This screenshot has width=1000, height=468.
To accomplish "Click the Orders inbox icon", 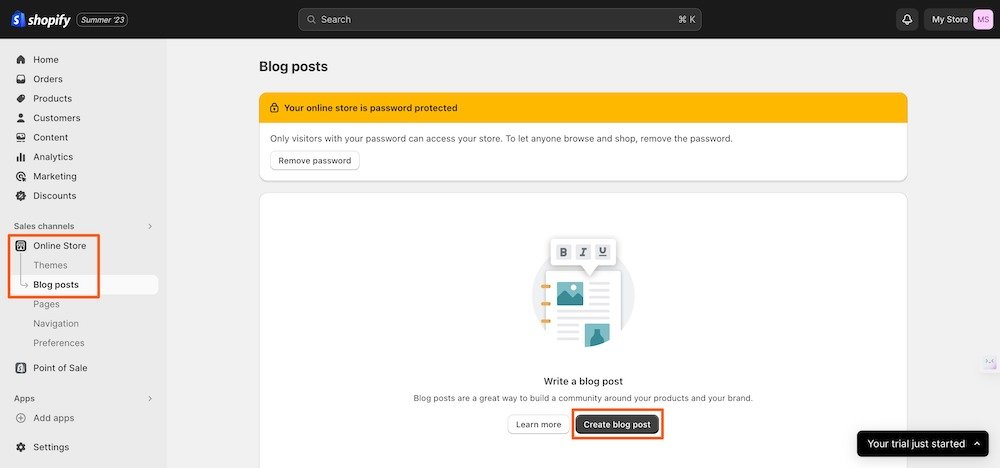I will coord(21,79).
